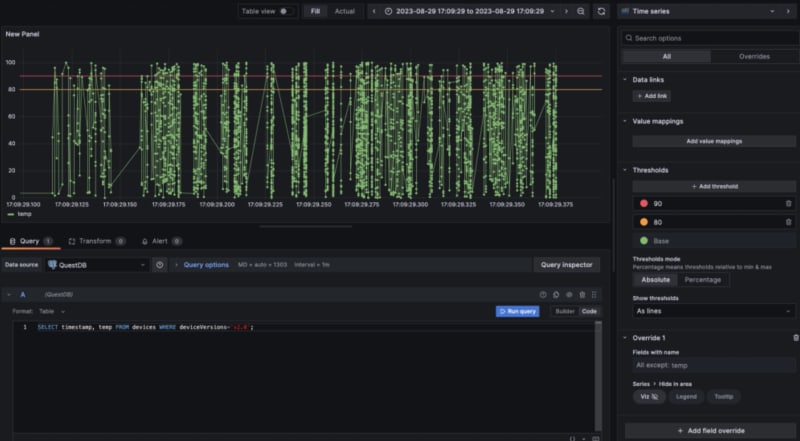Grab the query A reorder handle
This screenshot has height=441, width=800.
pyautogui.click(x=594, y=295)
